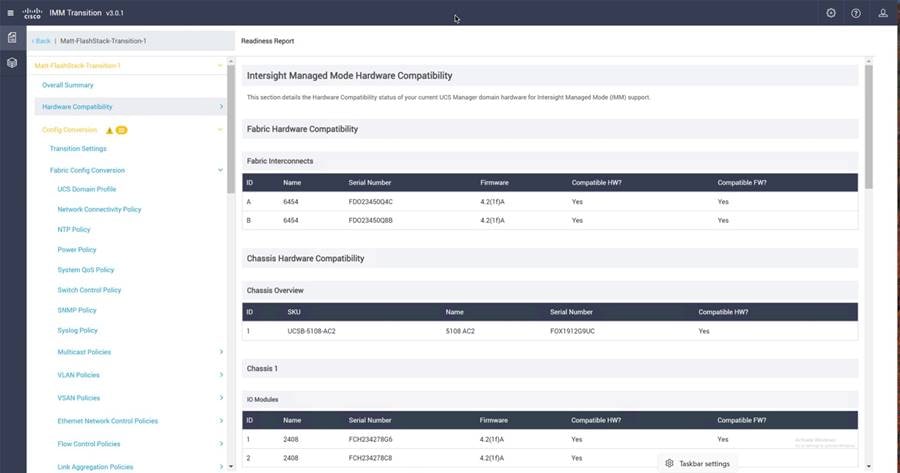This screenshot has width=900, height=473.
Task: Click IMM Transition app title
Action: click(x=75, y=13)
